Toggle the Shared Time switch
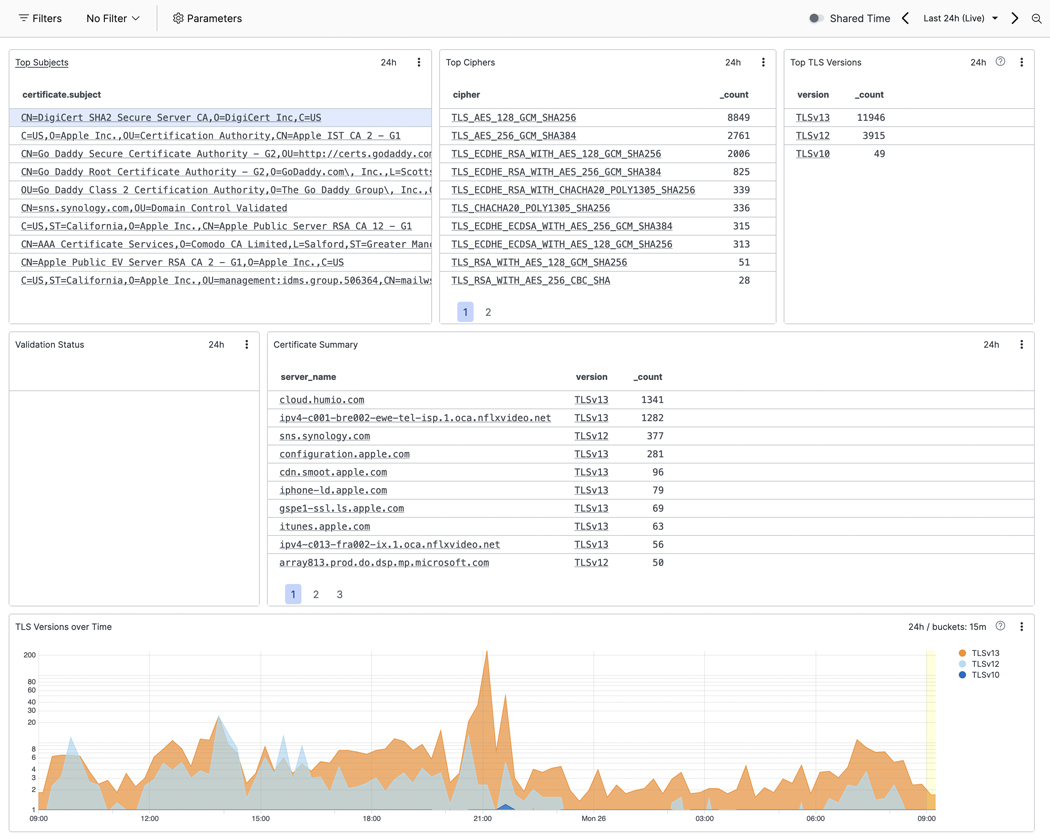Viewport: 1050px width, 839px height. click(x=816, y=18)
